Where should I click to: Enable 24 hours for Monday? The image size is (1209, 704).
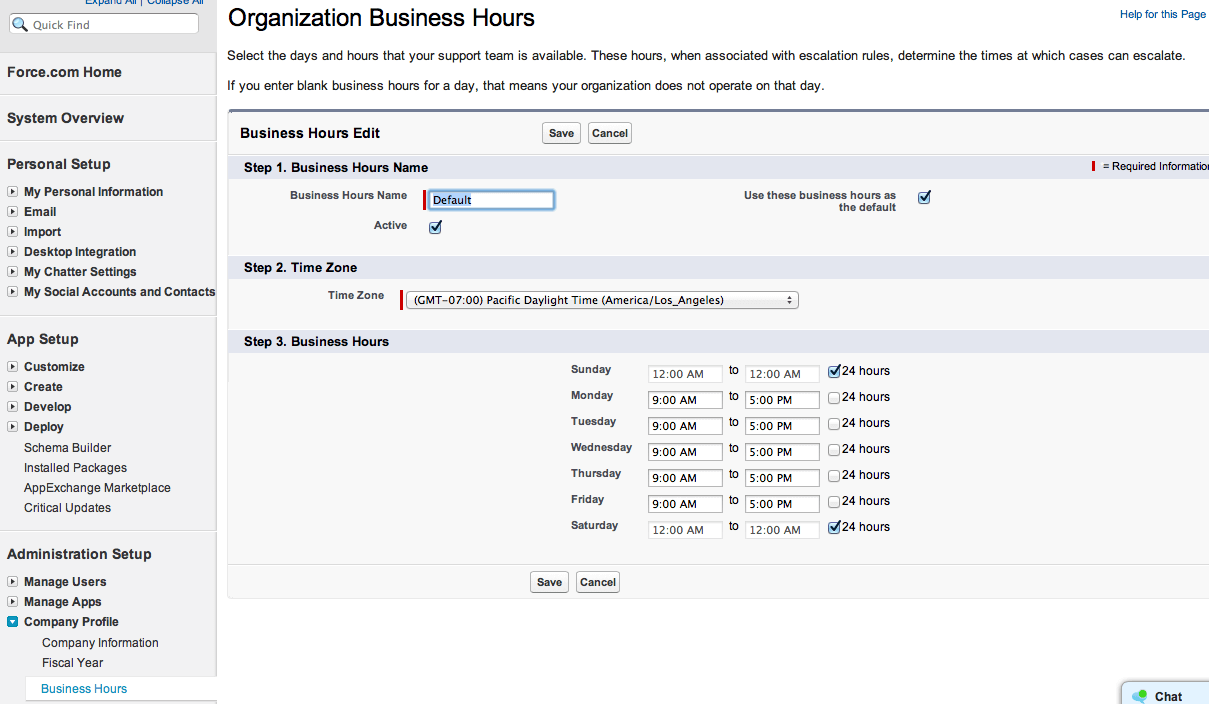tap(833, 397)
